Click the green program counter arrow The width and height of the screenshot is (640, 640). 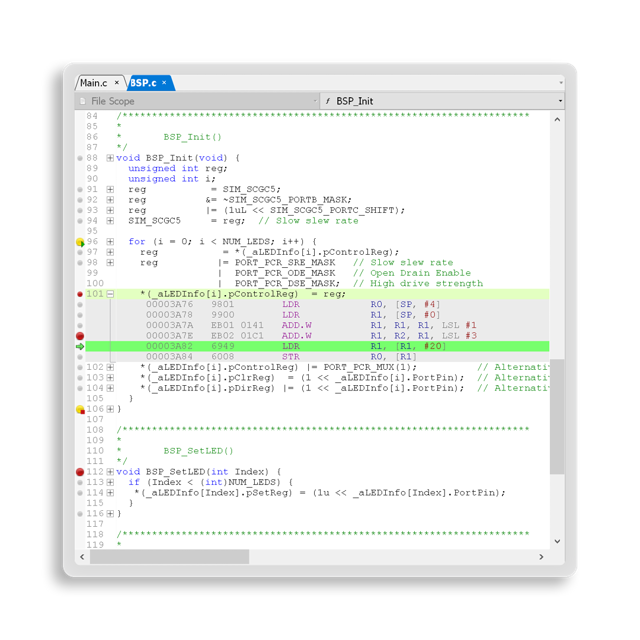click(80, 347)
